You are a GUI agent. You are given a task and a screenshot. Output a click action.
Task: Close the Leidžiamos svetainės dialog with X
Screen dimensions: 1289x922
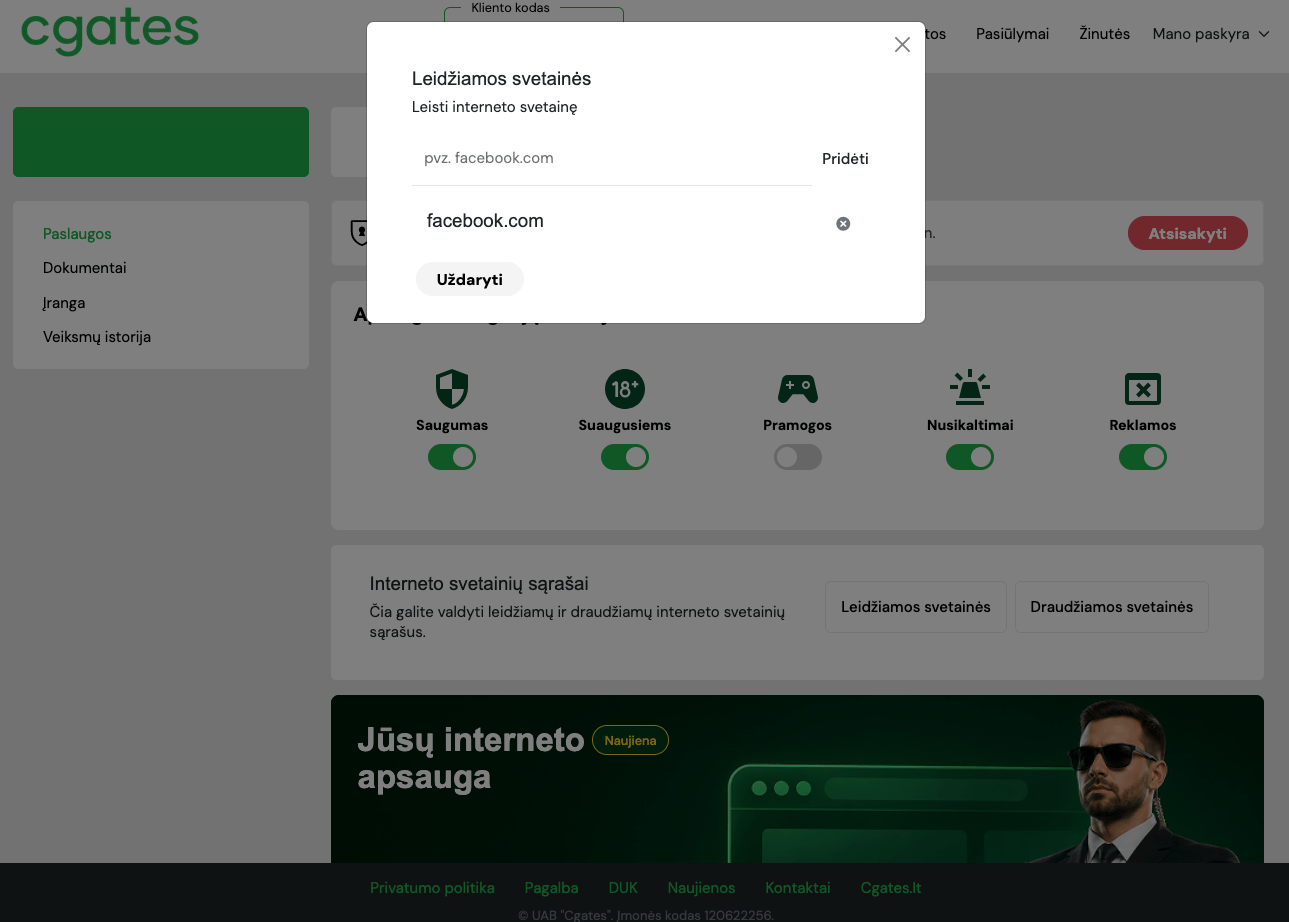point(902,45)
